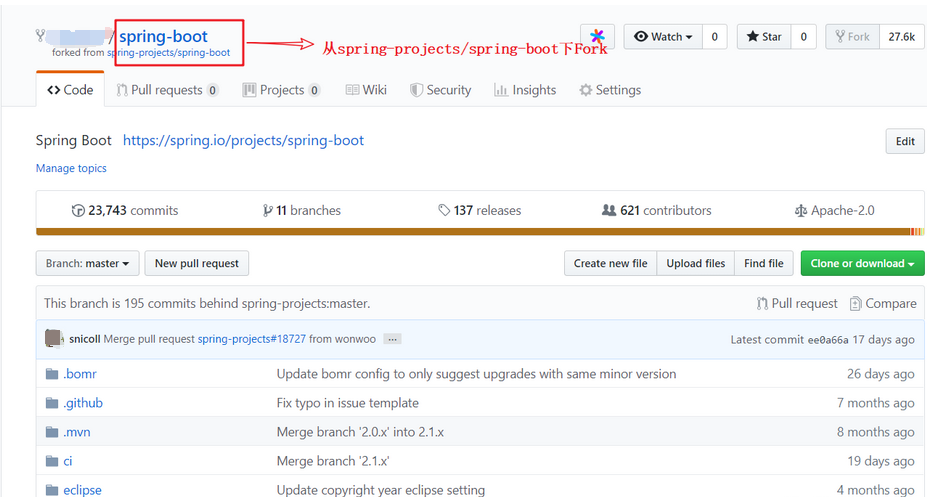The height and width of the screenshot is (497, 927).
Task: Open "Merge branch '2.1.x'" commit message
Action: coord(333,461)
